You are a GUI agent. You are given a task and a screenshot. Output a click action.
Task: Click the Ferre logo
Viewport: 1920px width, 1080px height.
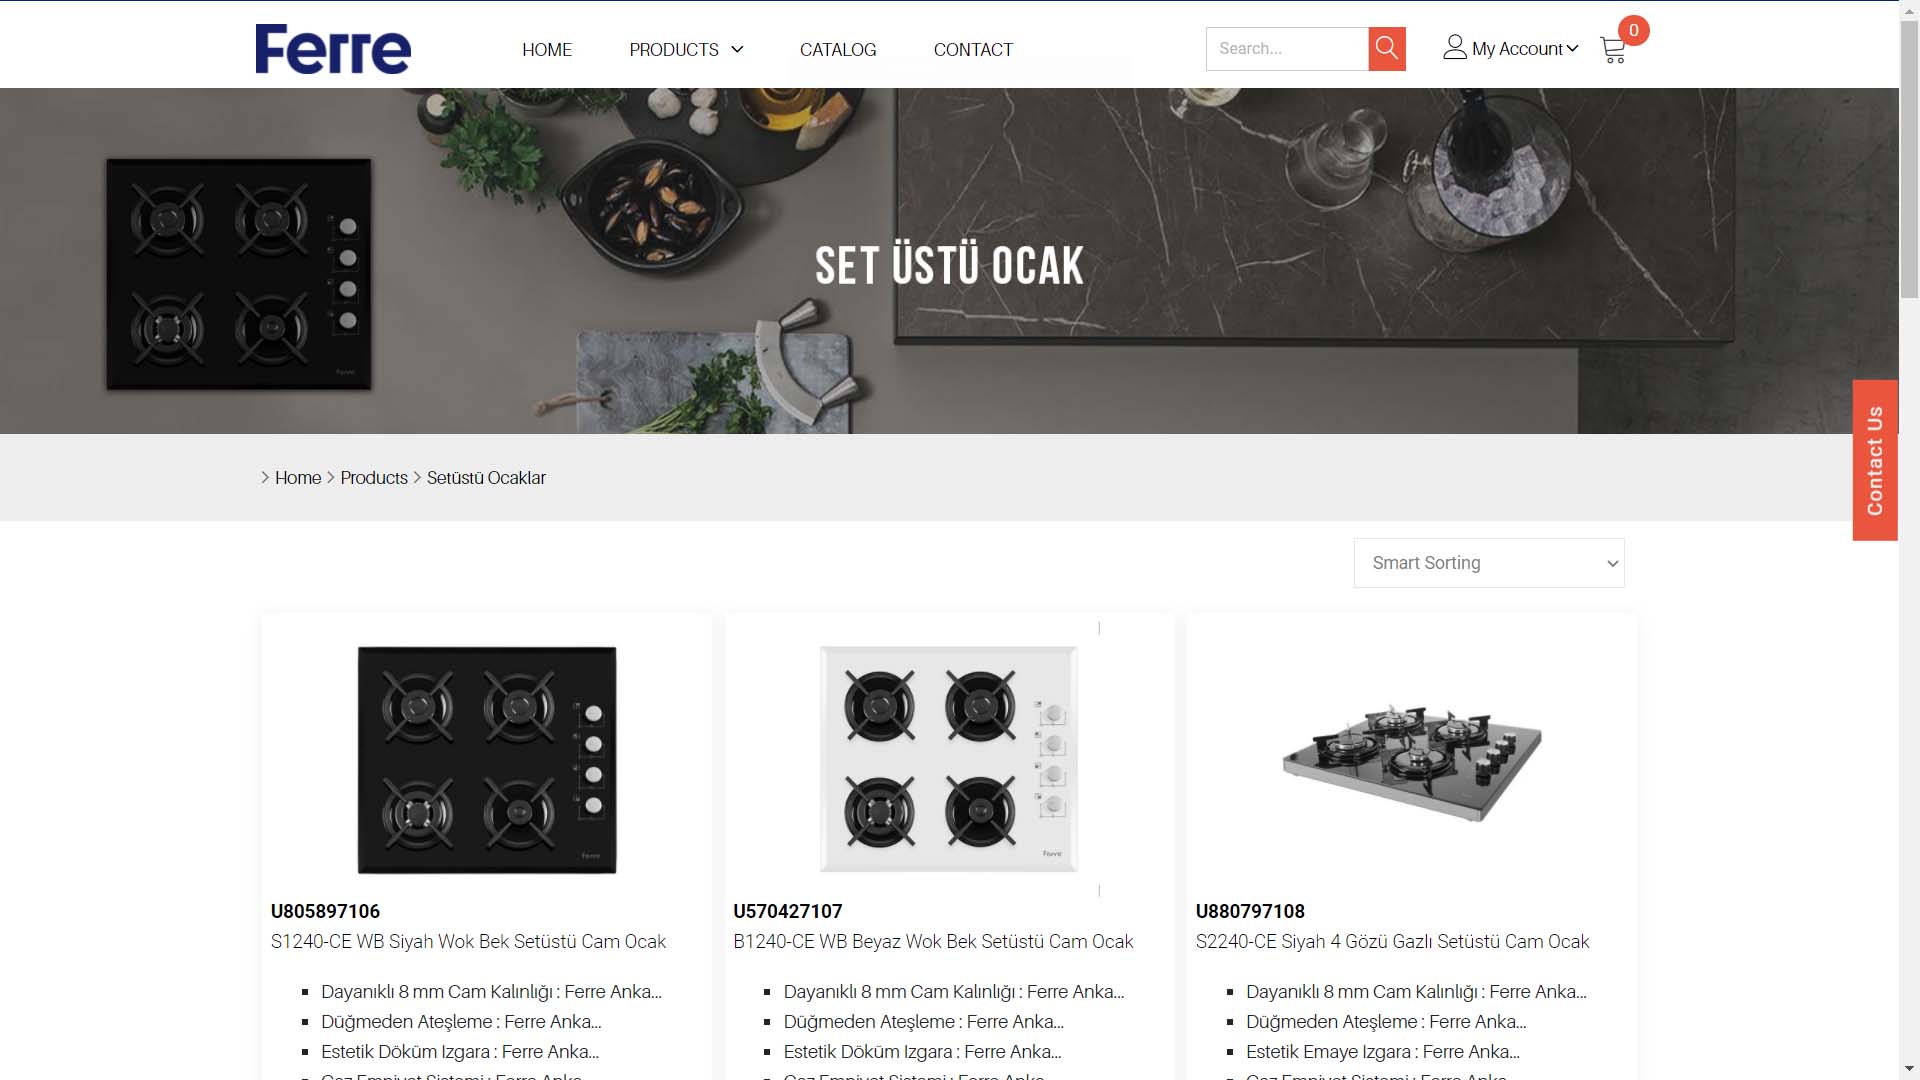(333, 49)
